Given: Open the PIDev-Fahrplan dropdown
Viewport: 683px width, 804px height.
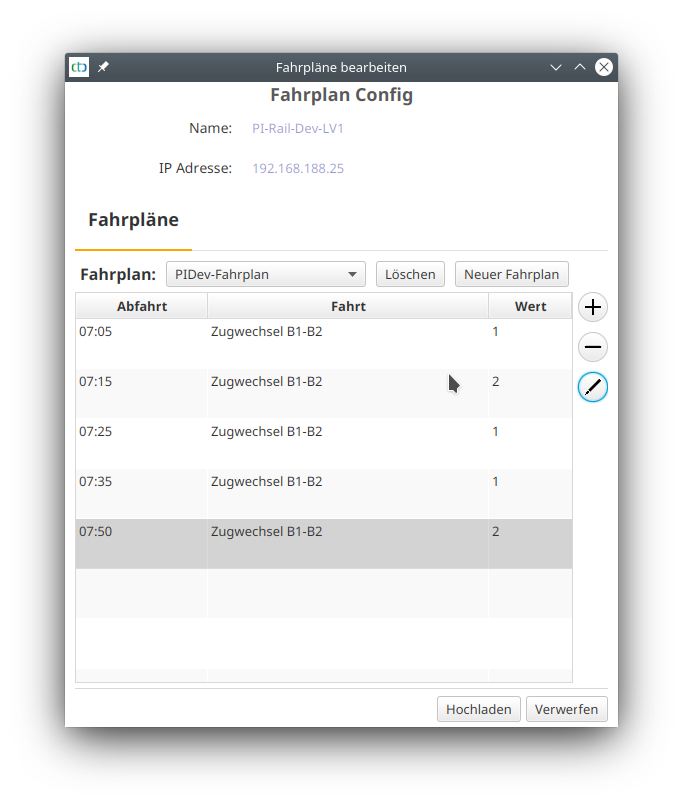Looking at the screenshot, I should (266, 274).
